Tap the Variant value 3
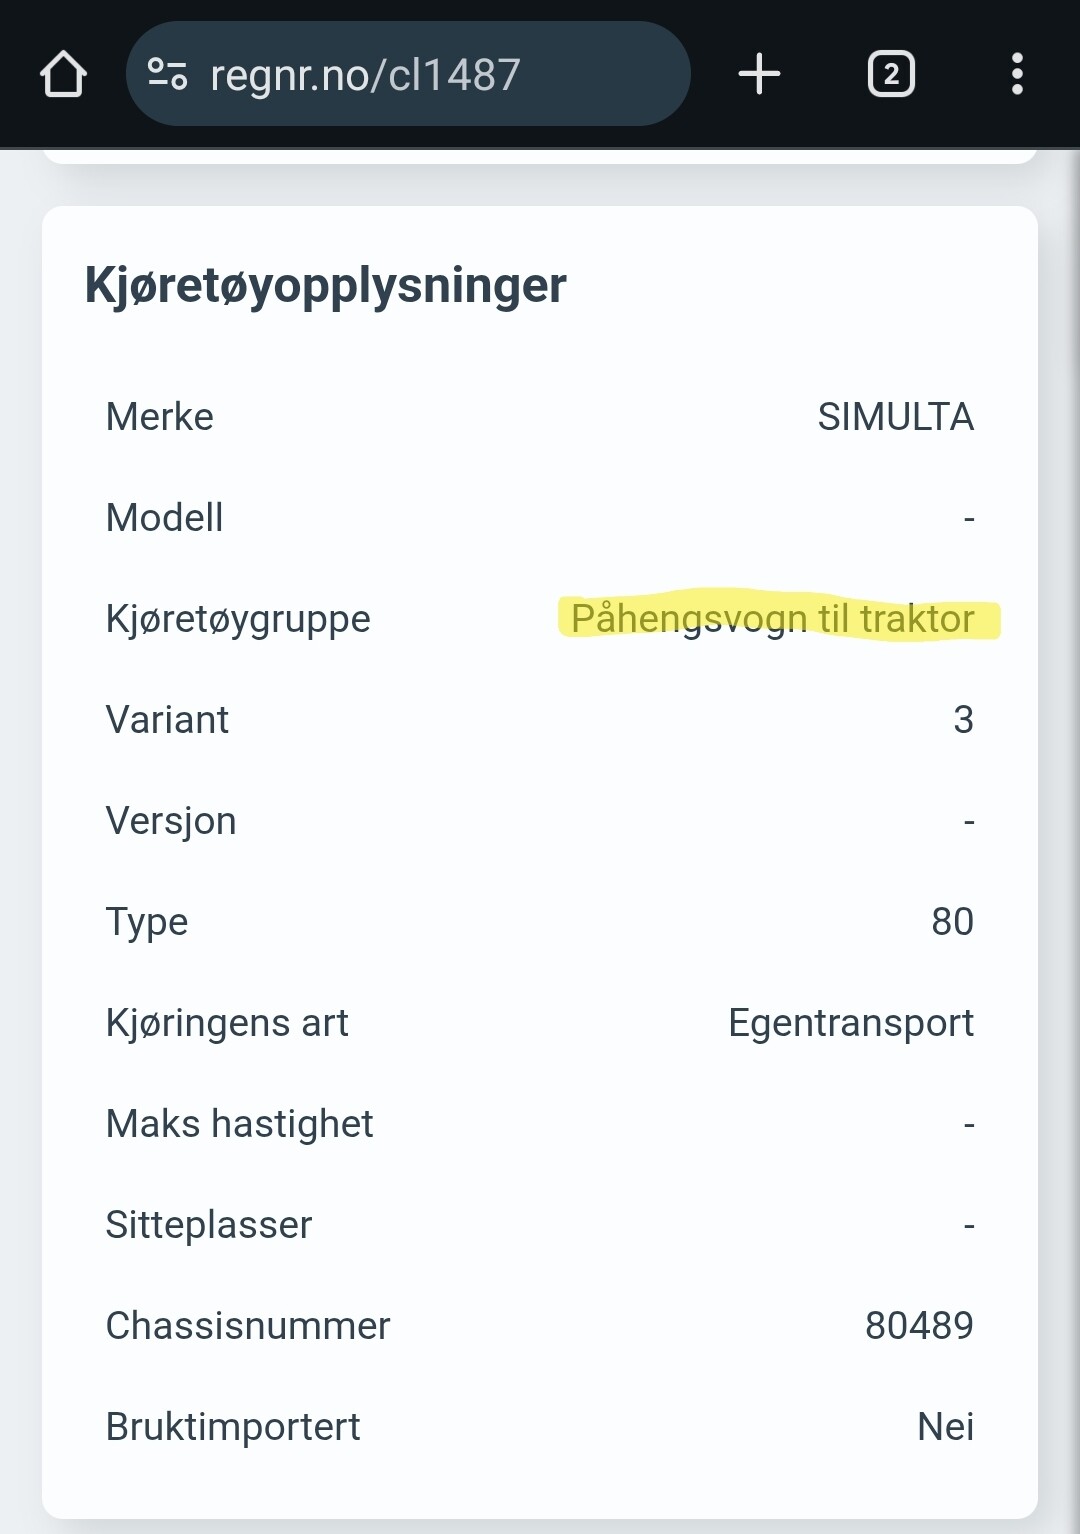Screen dimensions: 1080x1534 (963, 720)
